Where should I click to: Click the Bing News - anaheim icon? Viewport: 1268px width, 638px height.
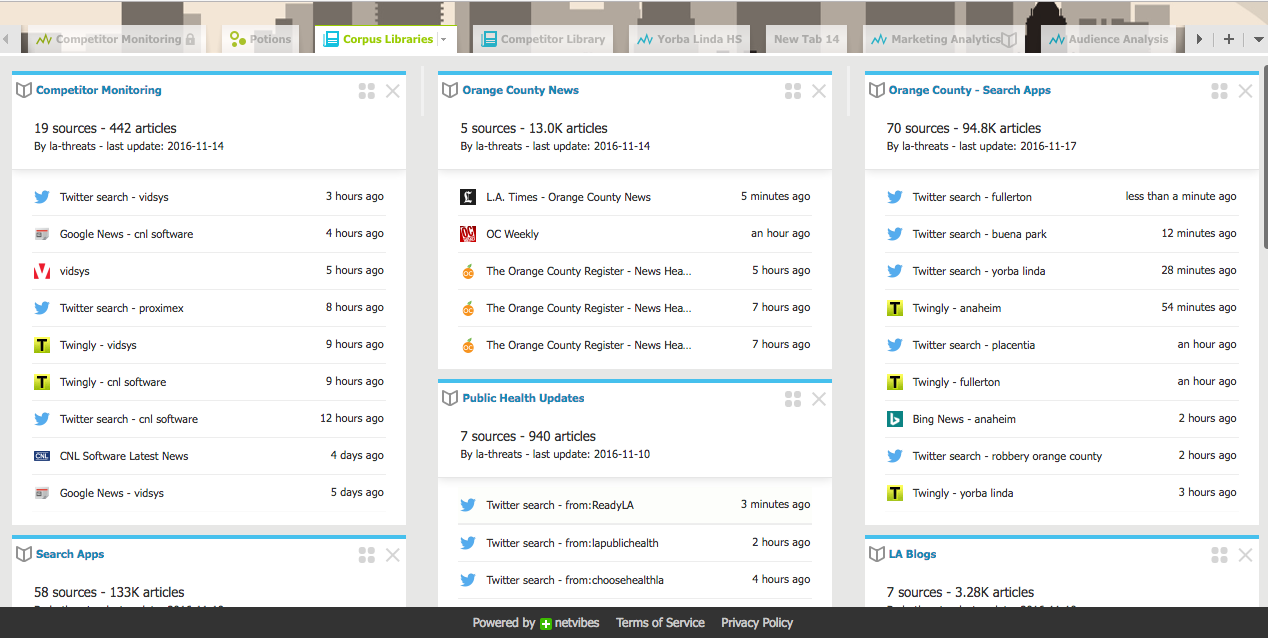click(895, 419)
